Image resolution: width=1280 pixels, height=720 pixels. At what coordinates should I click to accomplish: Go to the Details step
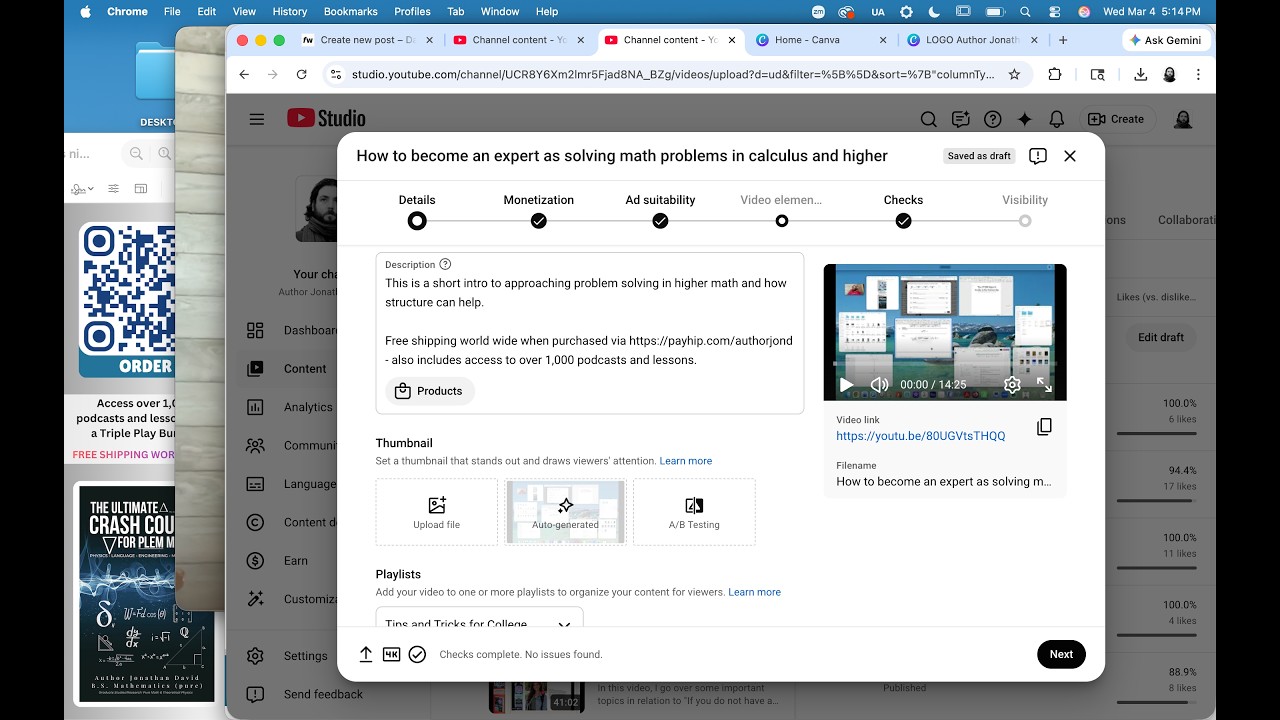417,211
